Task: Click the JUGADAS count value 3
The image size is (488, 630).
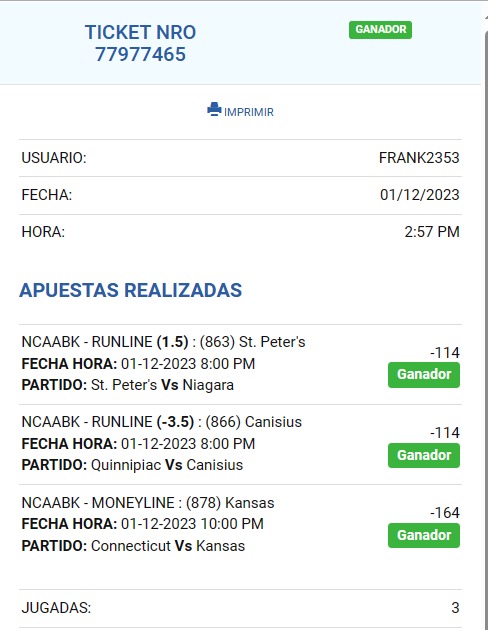Action: (455, 608)
